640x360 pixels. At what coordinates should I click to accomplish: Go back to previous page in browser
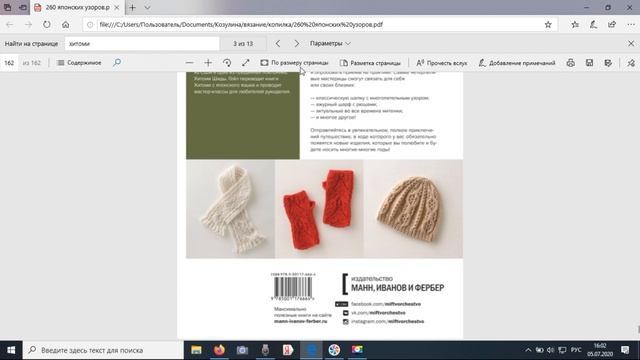pyautogui.click(x=9, y=24)
